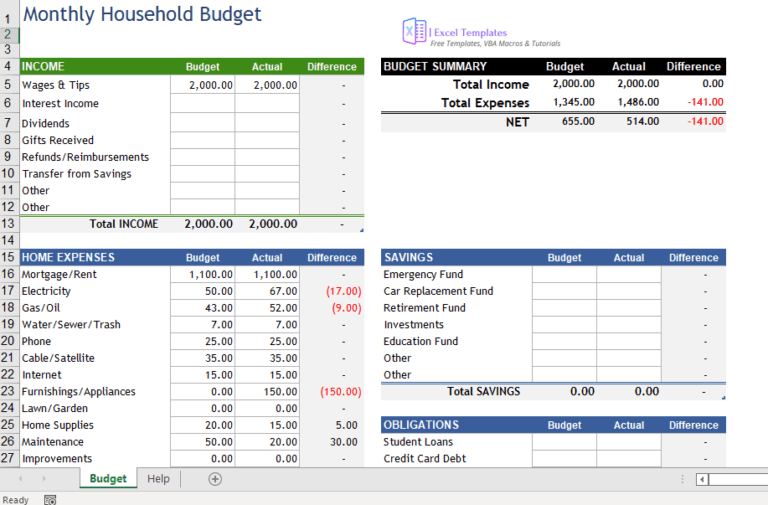Add a new sheet with the plus button

(x=215, y=479)
